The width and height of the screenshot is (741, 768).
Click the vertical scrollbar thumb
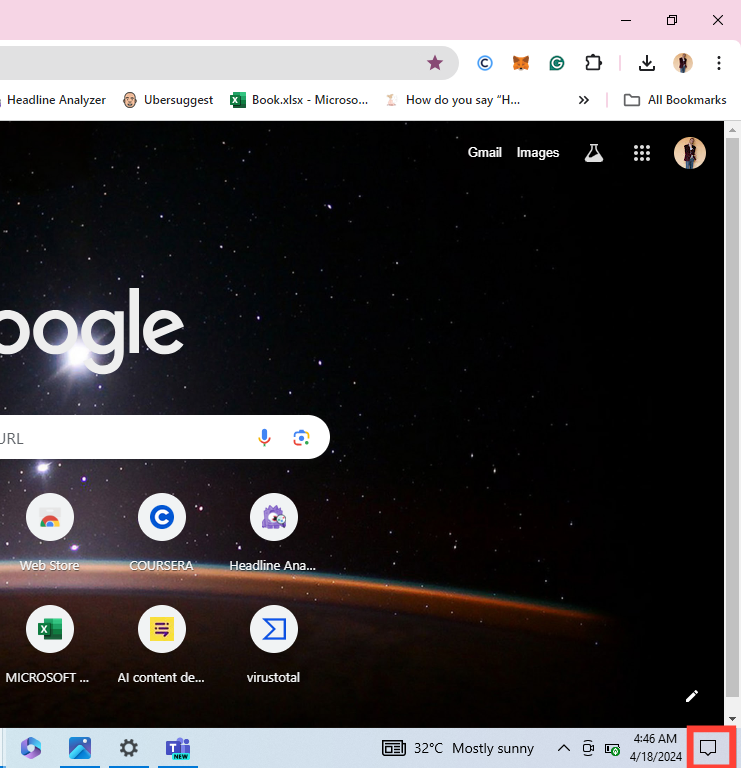pyautogui.click(x=732, y=417)
